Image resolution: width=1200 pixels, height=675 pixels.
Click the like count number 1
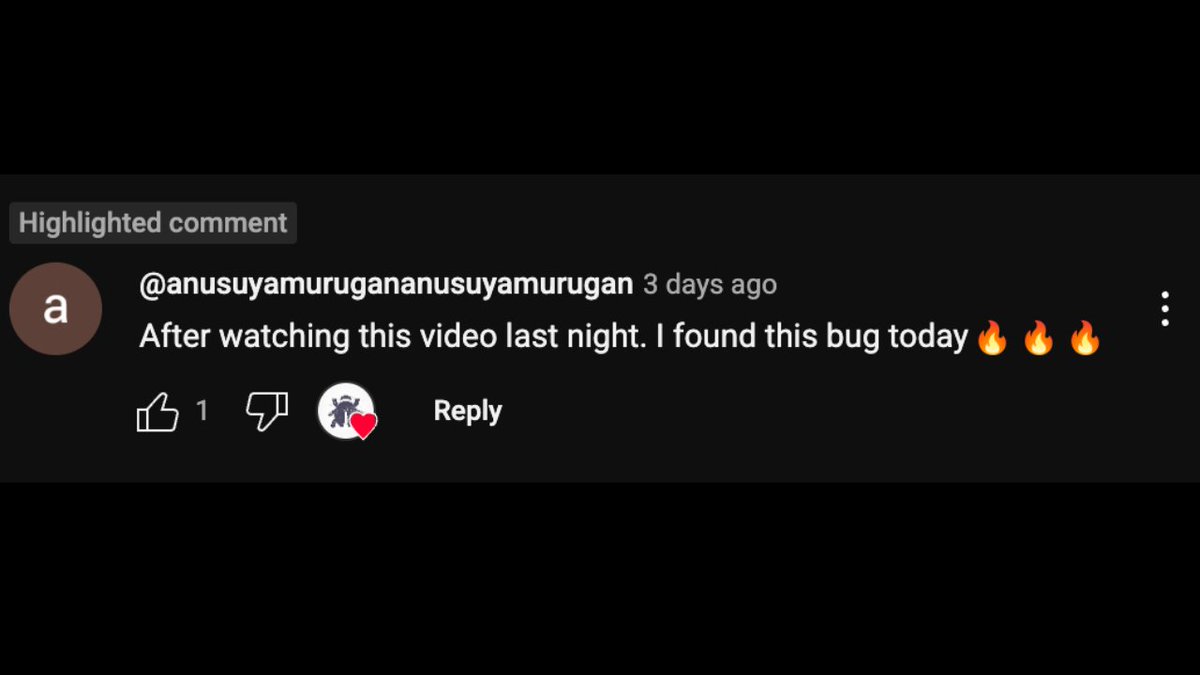tap(202, 411)
